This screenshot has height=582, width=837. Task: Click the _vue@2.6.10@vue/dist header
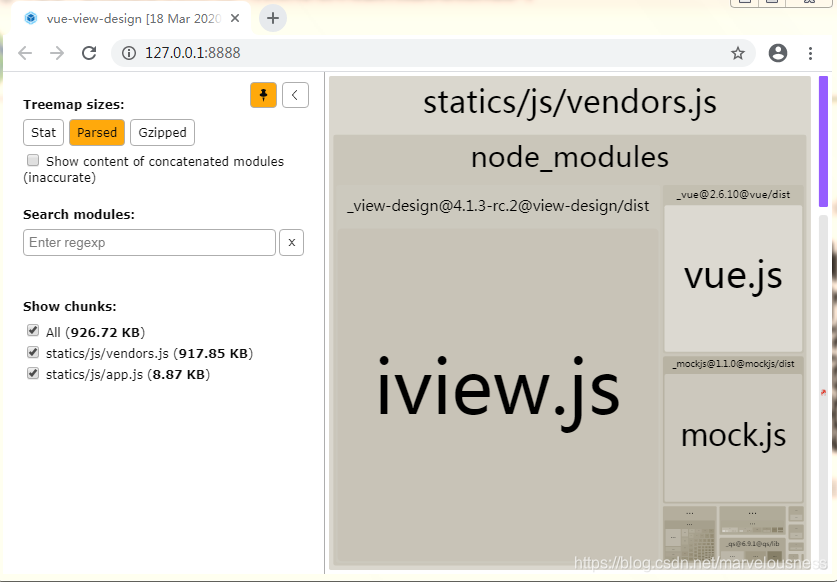tap(733, 195)
